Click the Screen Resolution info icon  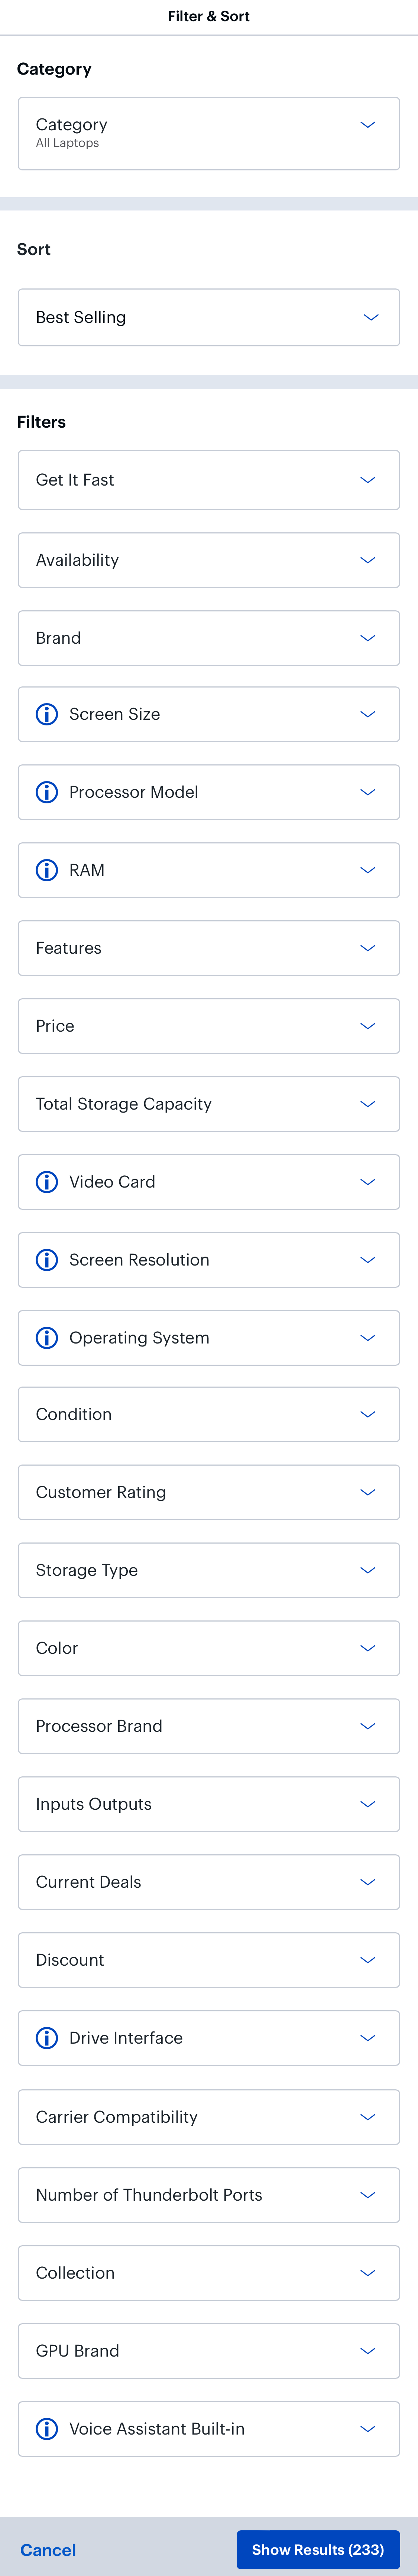coord(47,1260)
